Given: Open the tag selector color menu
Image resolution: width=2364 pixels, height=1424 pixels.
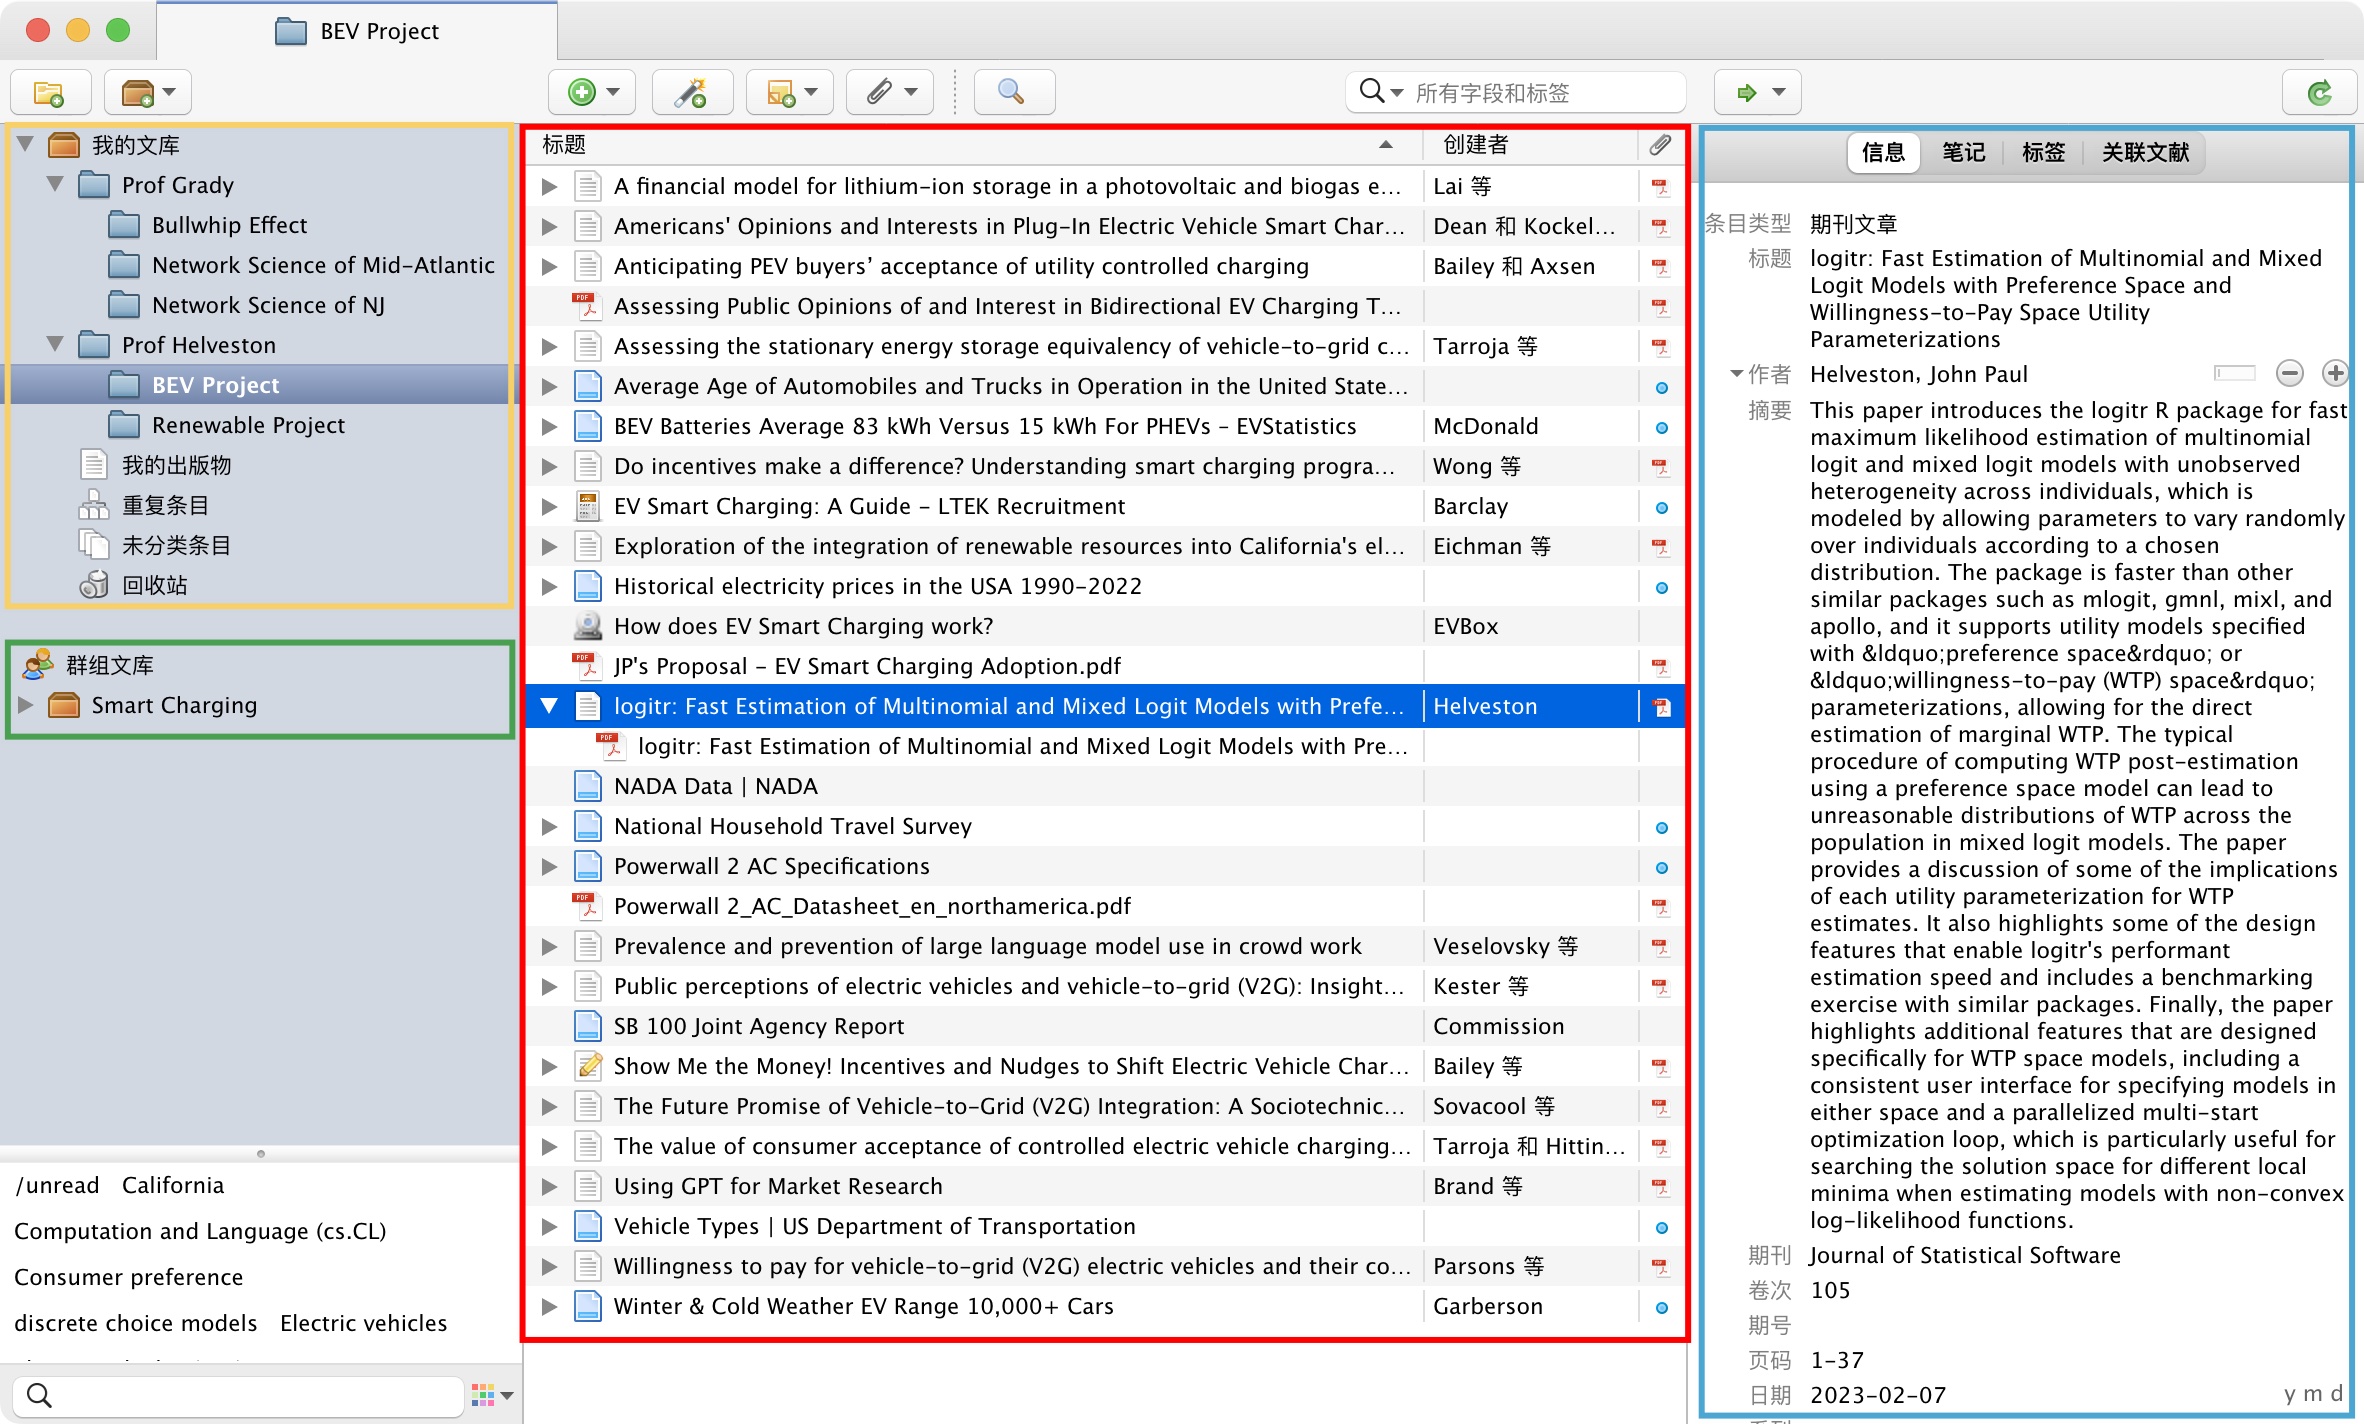Looking at the screenshot, I should (x=492, y=1394).
